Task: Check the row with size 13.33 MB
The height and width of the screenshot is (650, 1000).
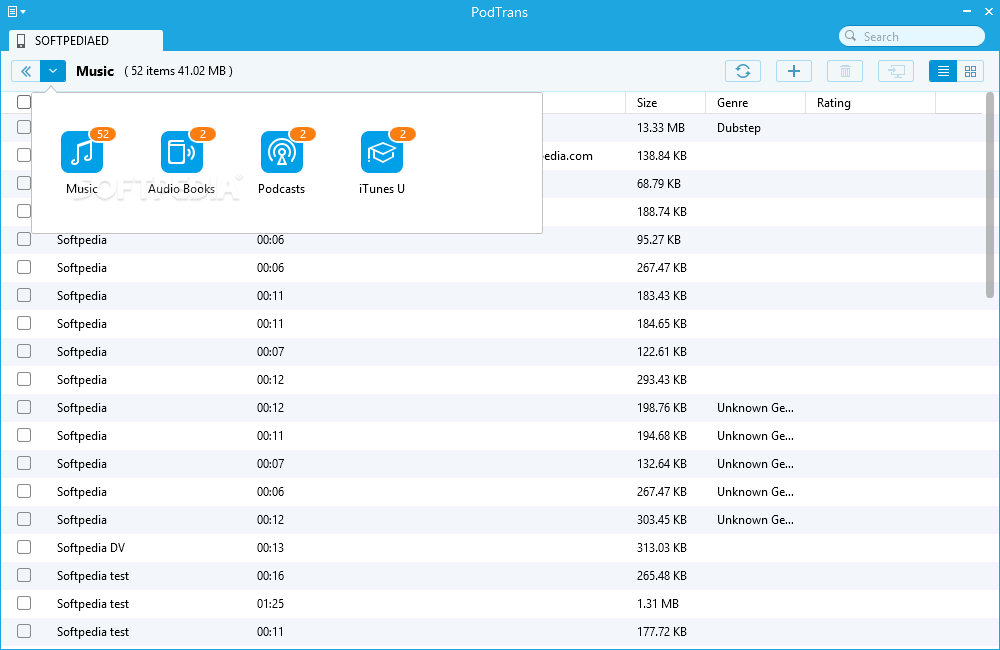Action: [x=24, y=127]
